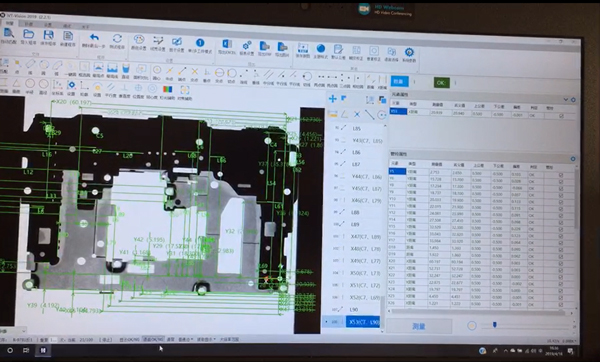Toggle the checkbox in the Y5 row
The width and height of the screenshot is (600, 362).
[x=561, y=174]
